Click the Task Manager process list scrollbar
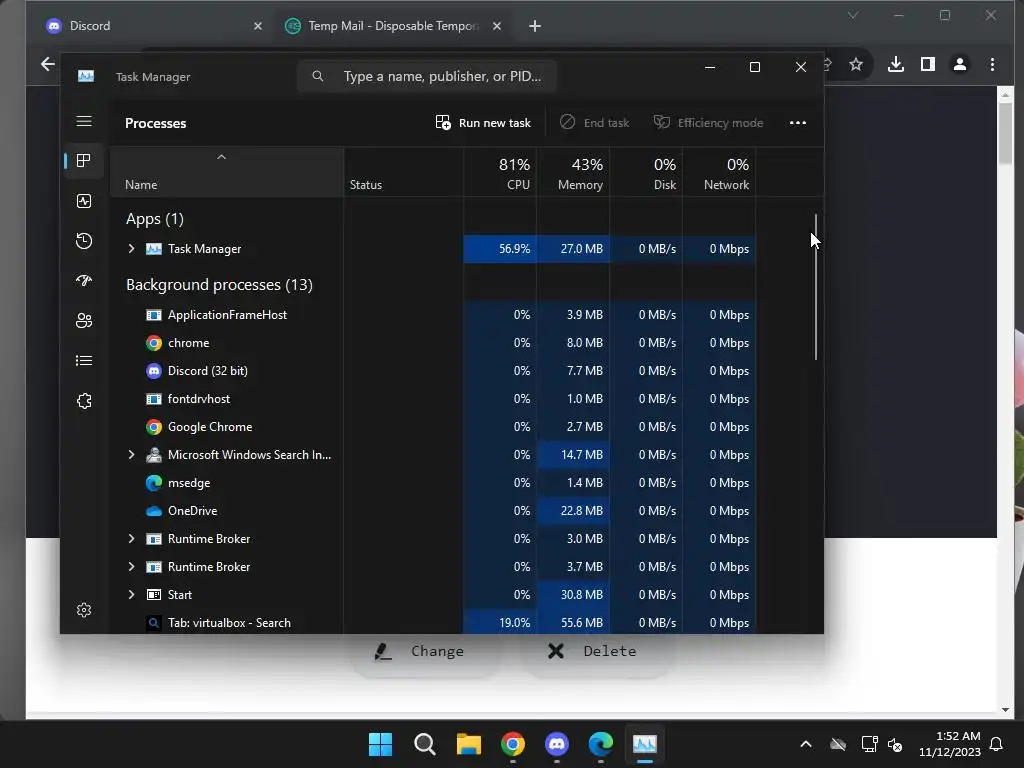Screen dimensions: 1024x768 point(816,287)
